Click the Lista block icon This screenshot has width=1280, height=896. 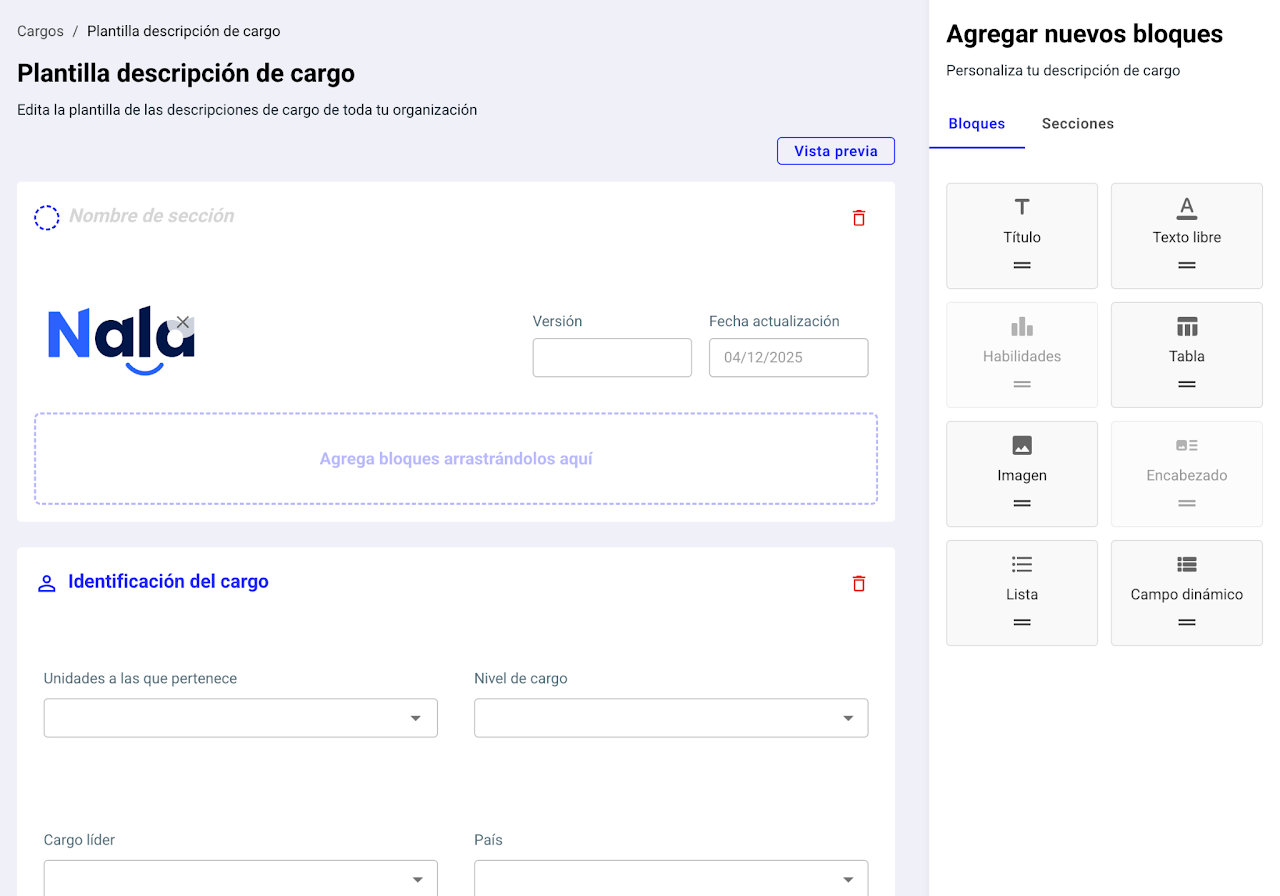point(1022,565)
